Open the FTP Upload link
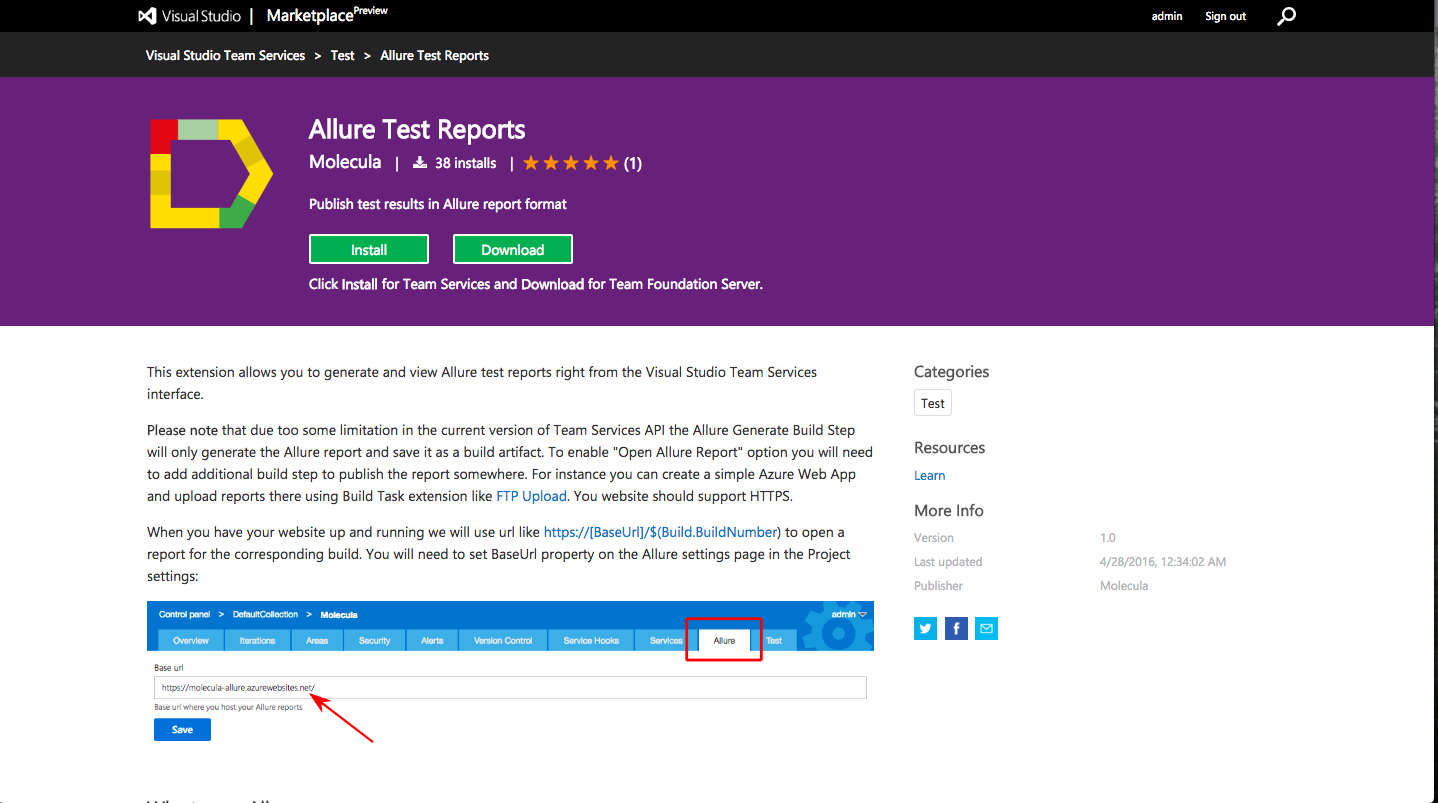The width and height of the screenshot is (1438, 803). tap(531, 496)
